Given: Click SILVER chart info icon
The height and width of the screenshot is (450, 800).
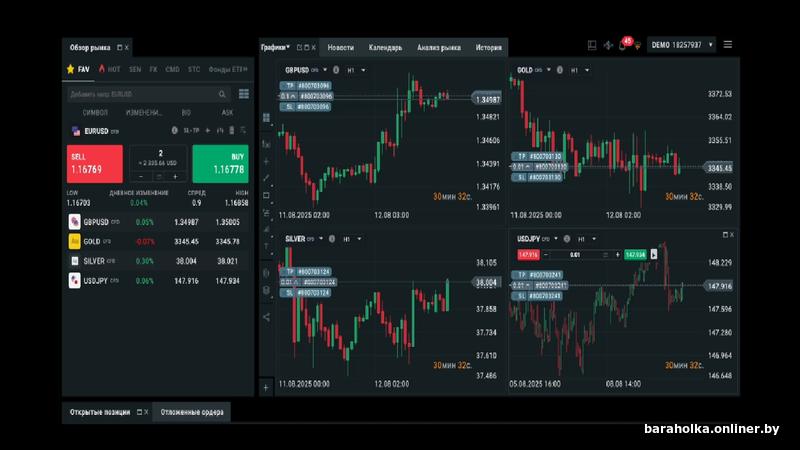Looking at the screenshot, I should tap(332, 239).
